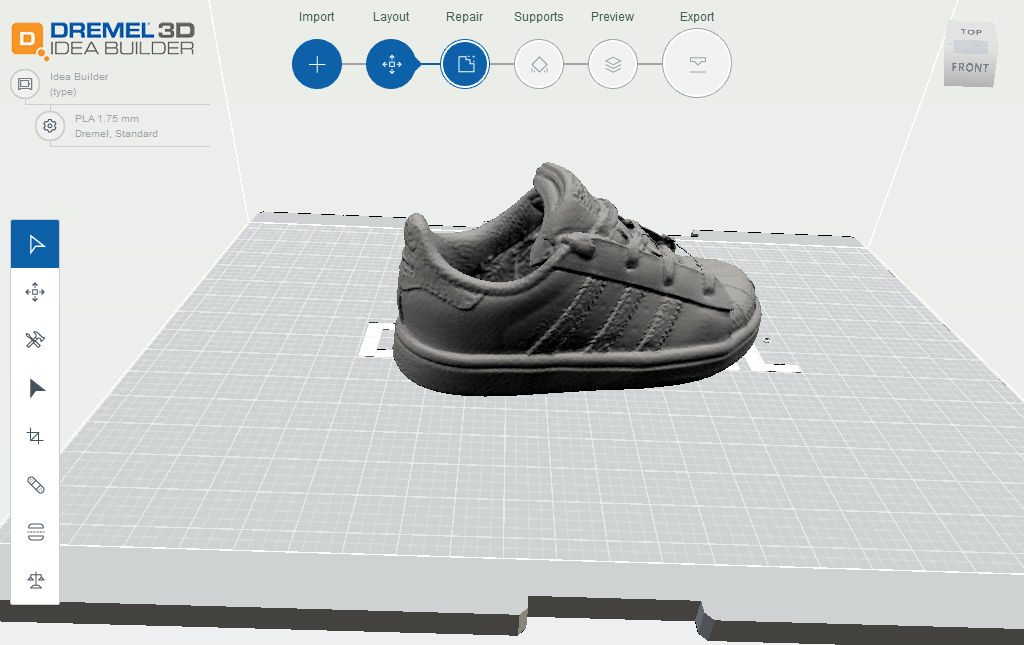Switch to the Repair stage
Image resolution: width=1024 pixels, height=645 pixels.
(465, 63)
